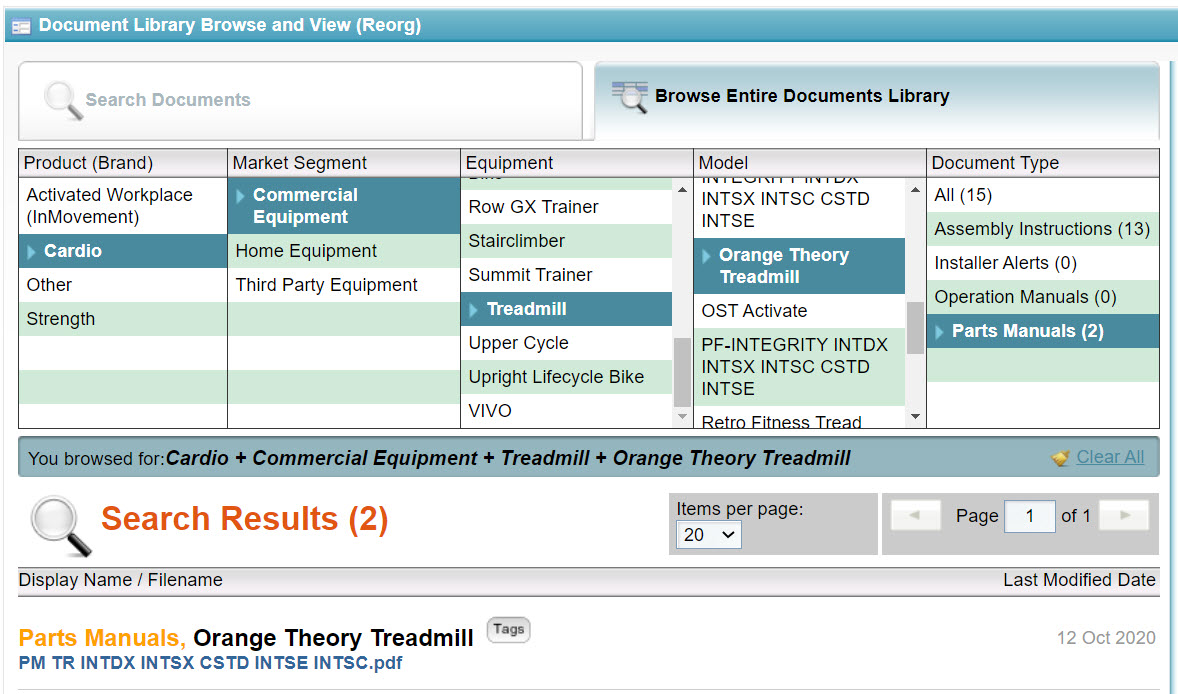Select the OST Activate model
This screenshot has height=694, width=1178.
pyautogui.click(x=799, y=311)
